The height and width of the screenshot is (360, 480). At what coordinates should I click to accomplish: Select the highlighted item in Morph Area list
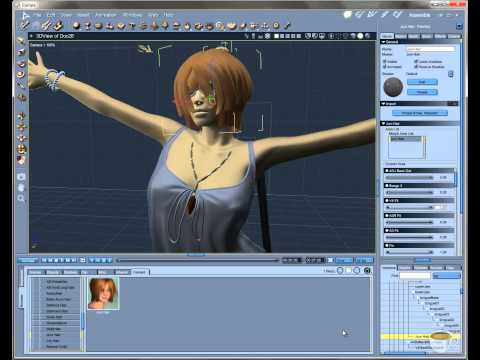click(406, 139)
